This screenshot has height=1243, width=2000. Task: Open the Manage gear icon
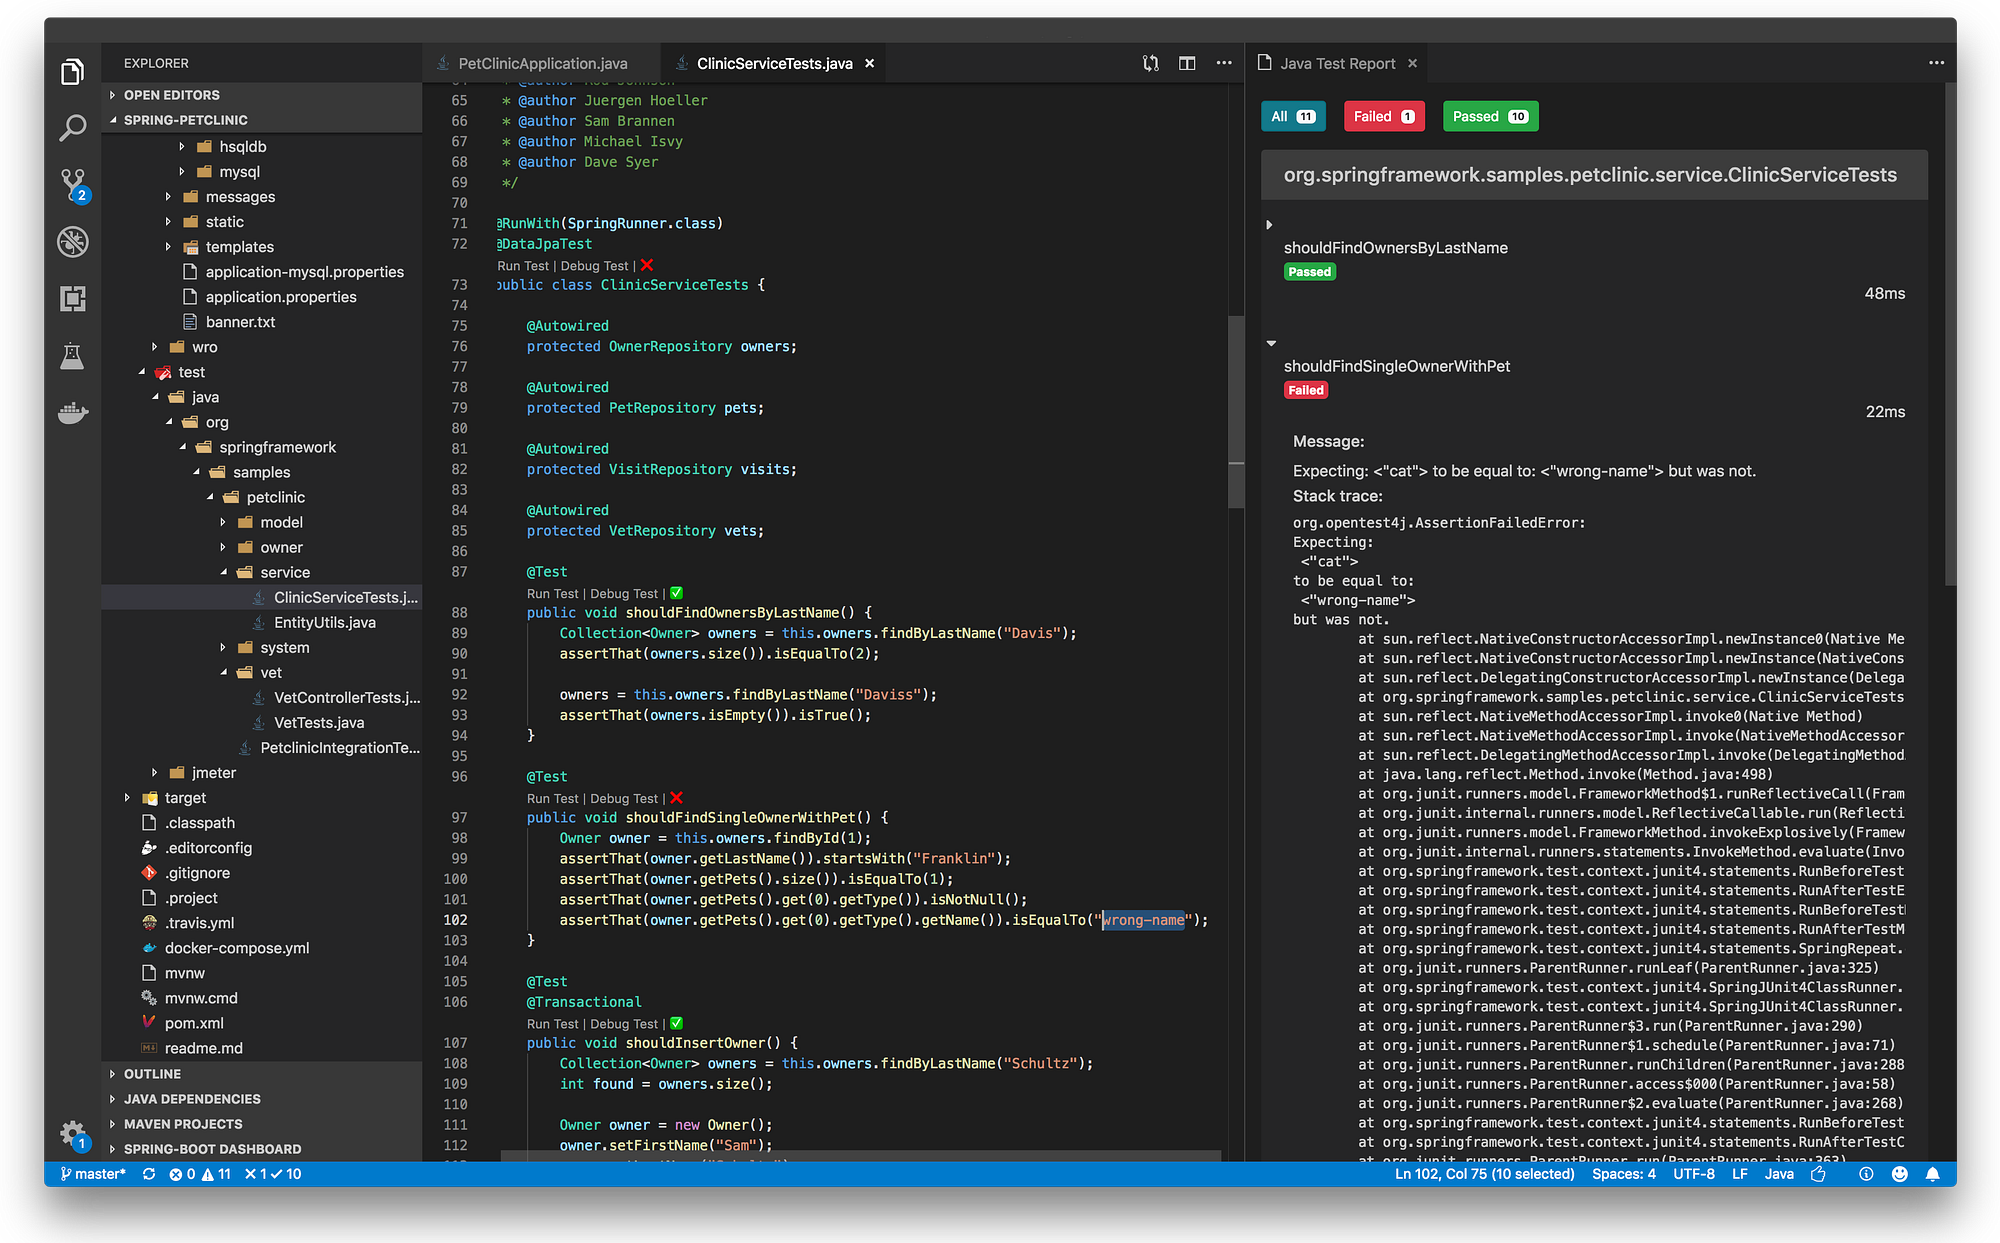click(71, 1134)
